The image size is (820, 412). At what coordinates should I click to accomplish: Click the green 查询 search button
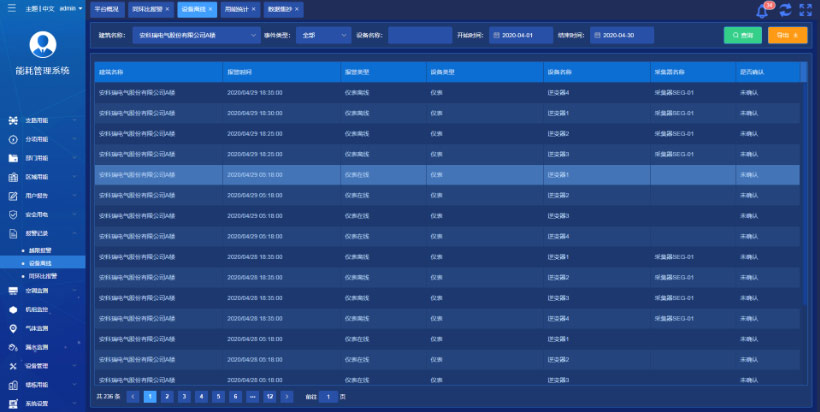[x=742, y=35]
